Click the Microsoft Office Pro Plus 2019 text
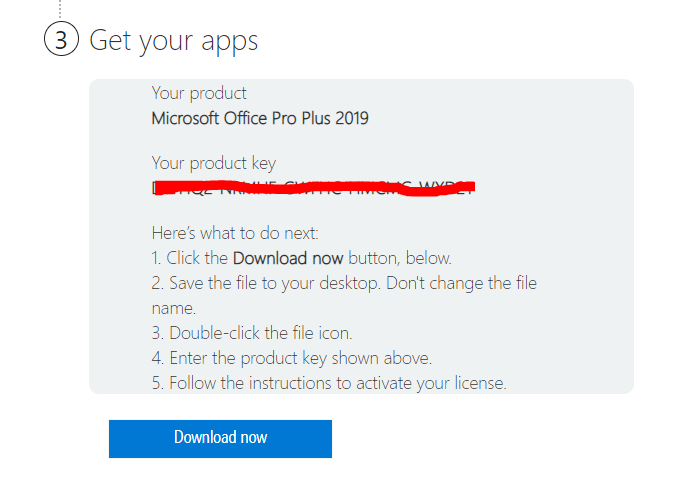Viewport: 688px width, 493px height. pos(259,118)
